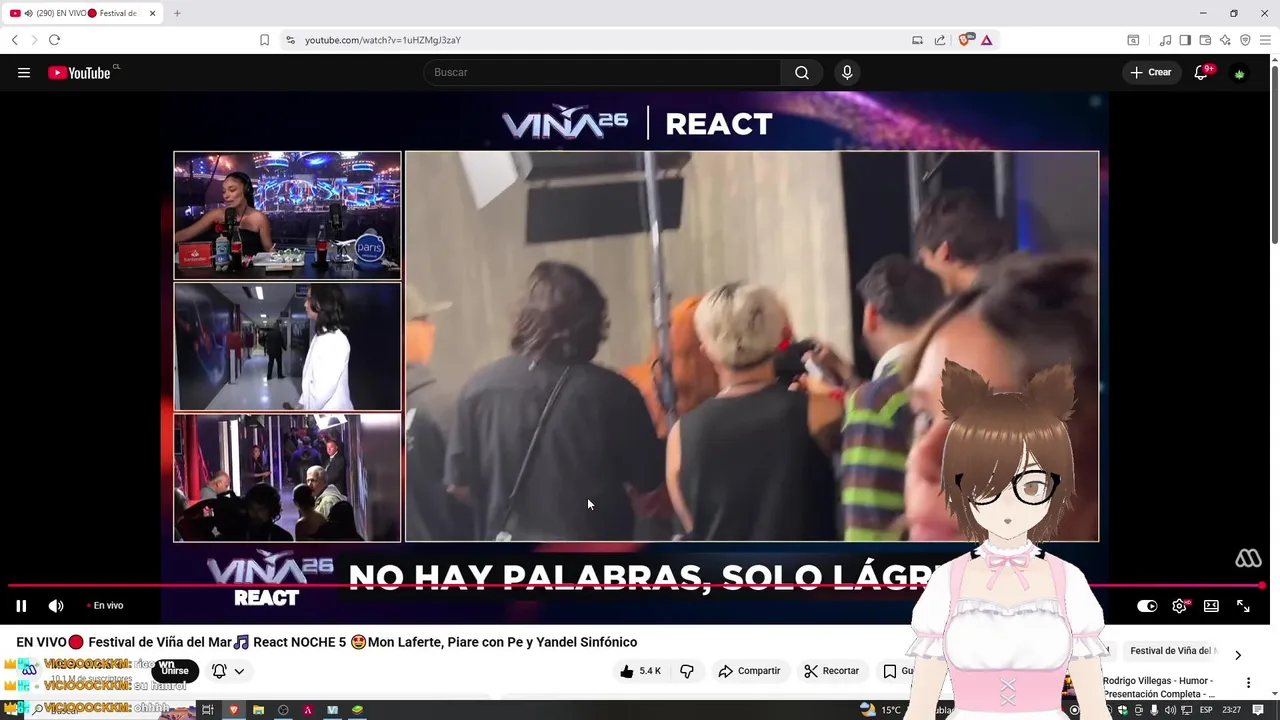Open Windows notification center icon
This screenshot has width=1280, height=720.
[1258, 710]
